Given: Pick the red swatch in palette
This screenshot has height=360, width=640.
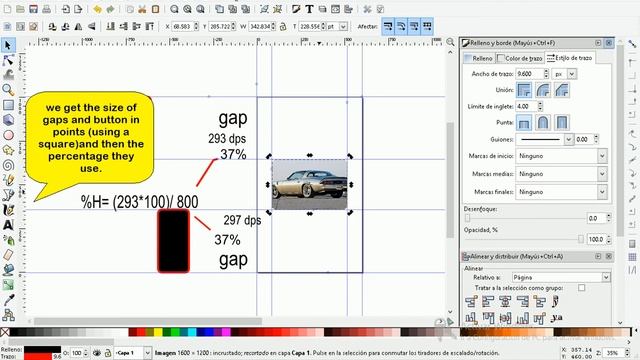Looking at the screenshot, I should click(141, 332).
